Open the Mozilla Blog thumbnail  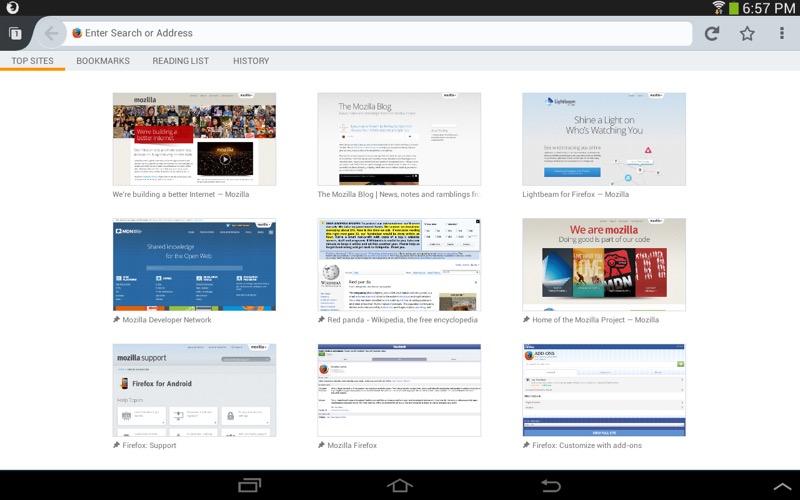point(399,139)
